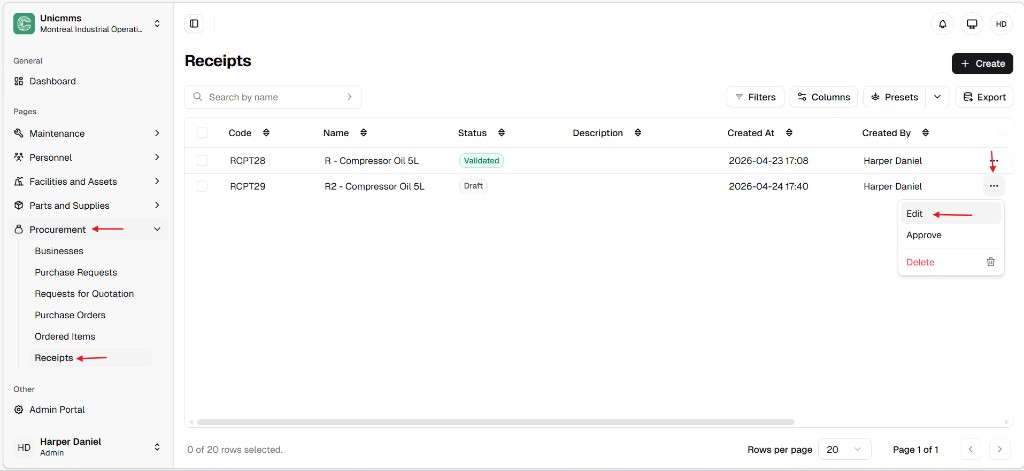Open notifications bell icon
The width and height of the screenshot is (1024, 471).
tap(942, 24)
